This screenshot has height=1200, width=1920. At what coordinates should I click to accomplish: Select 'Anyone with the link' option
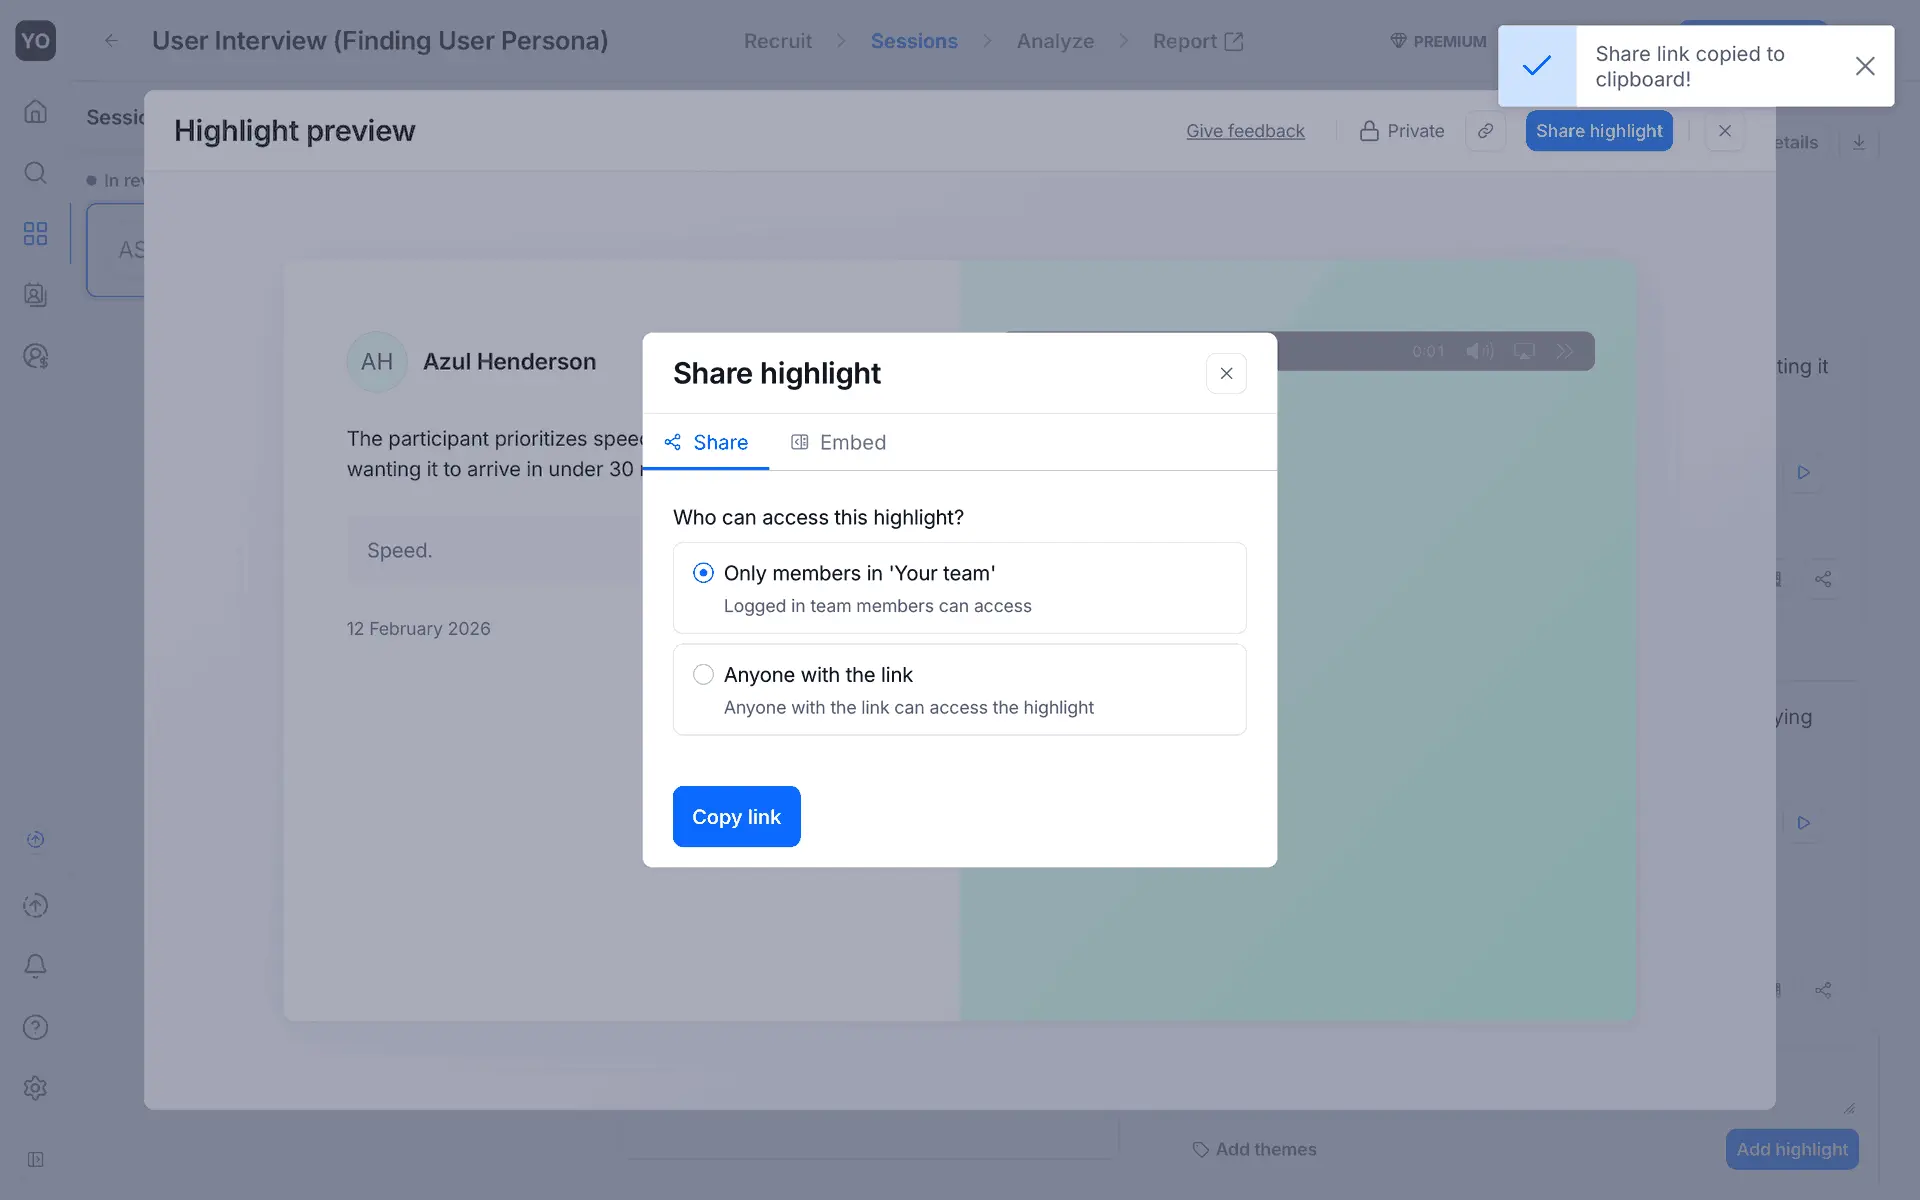[703, 675]
